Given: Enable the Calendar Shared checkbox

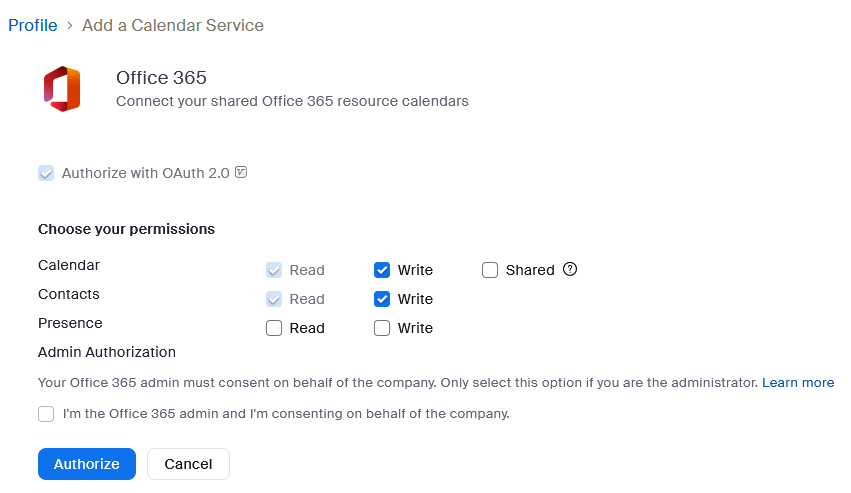Looking at the screenshot, I should pyautogui.click(x=490, y=270).
